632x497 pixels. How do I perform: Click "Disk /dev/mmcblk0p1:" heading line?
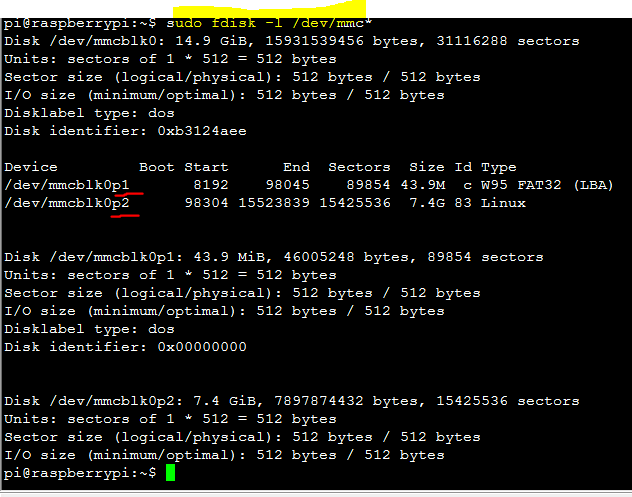tap(94, 257)
